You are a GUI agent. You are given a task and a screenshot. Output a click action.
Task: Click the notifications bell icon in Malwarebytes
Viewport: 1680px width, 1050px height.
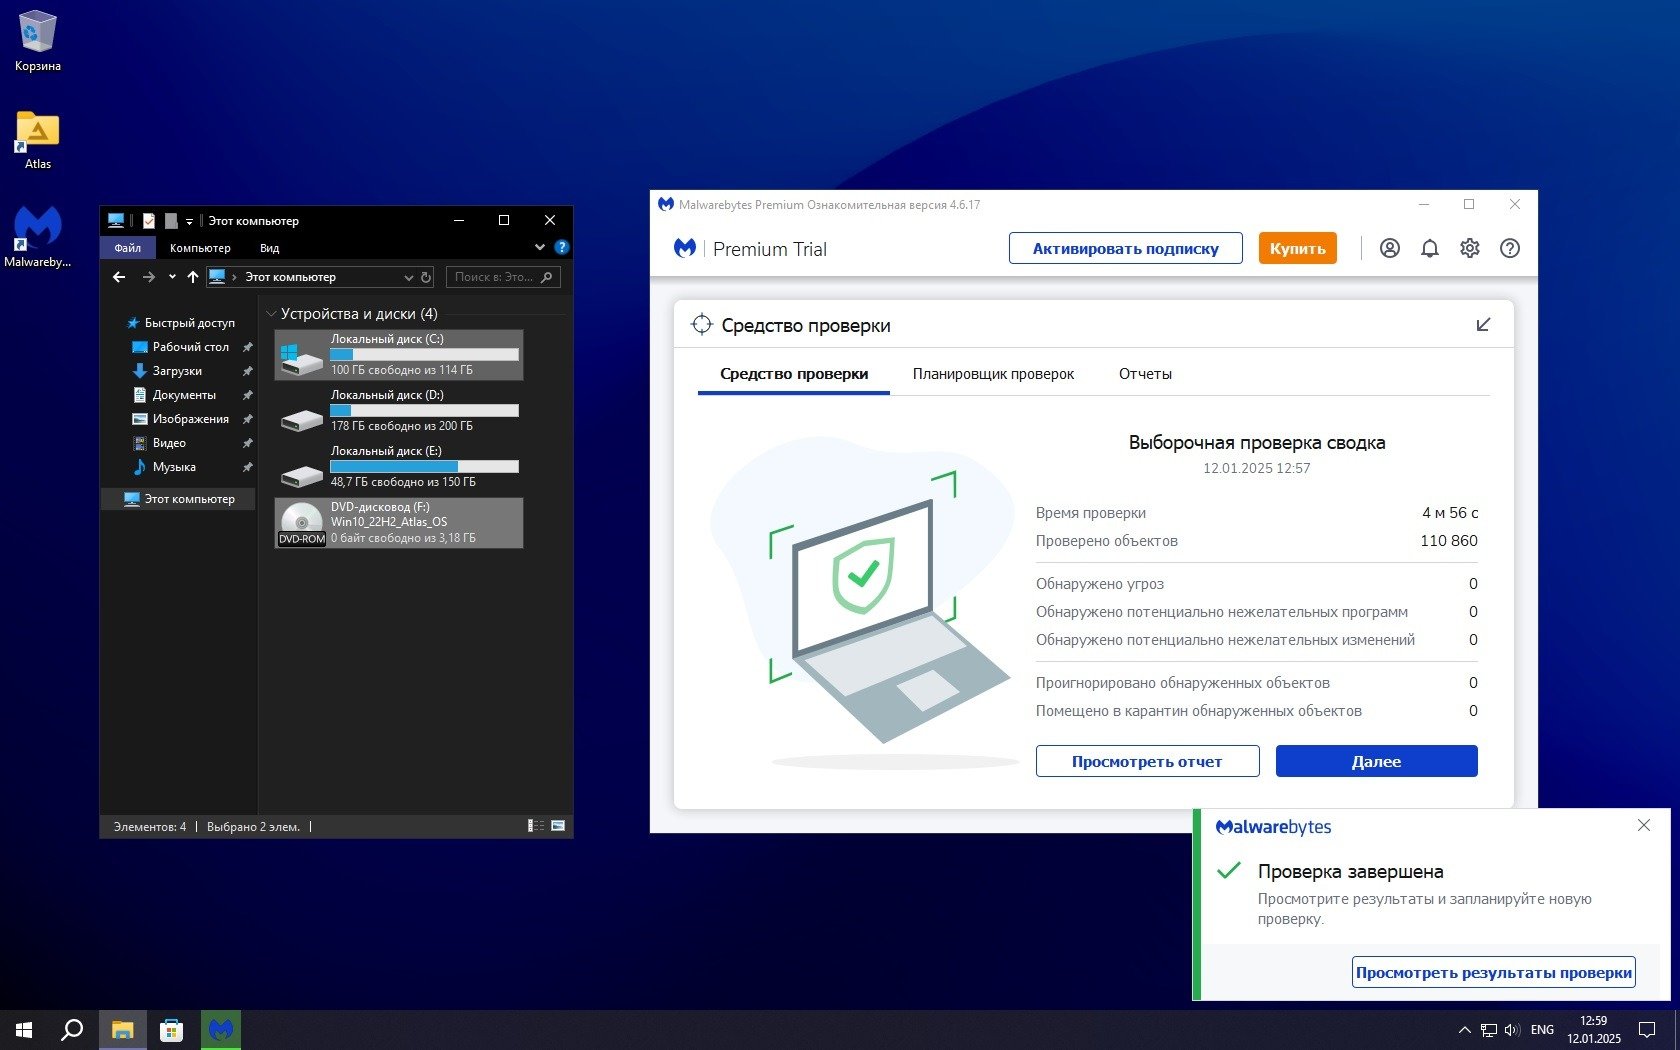tap(1429, 249)
